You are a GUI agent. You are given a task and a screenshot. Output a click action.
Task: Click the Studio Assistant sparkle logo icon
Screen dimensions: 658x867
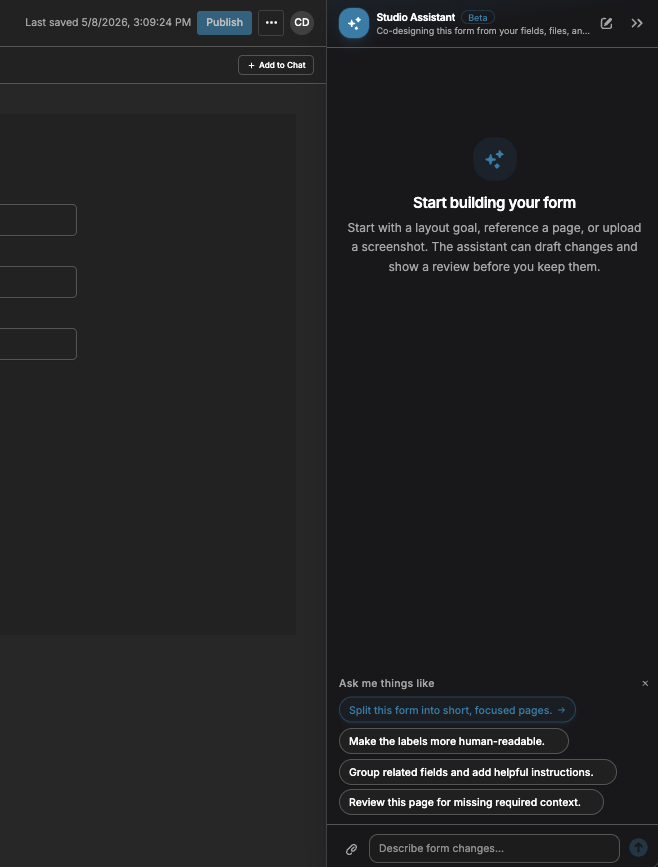[x=354, y=23]
